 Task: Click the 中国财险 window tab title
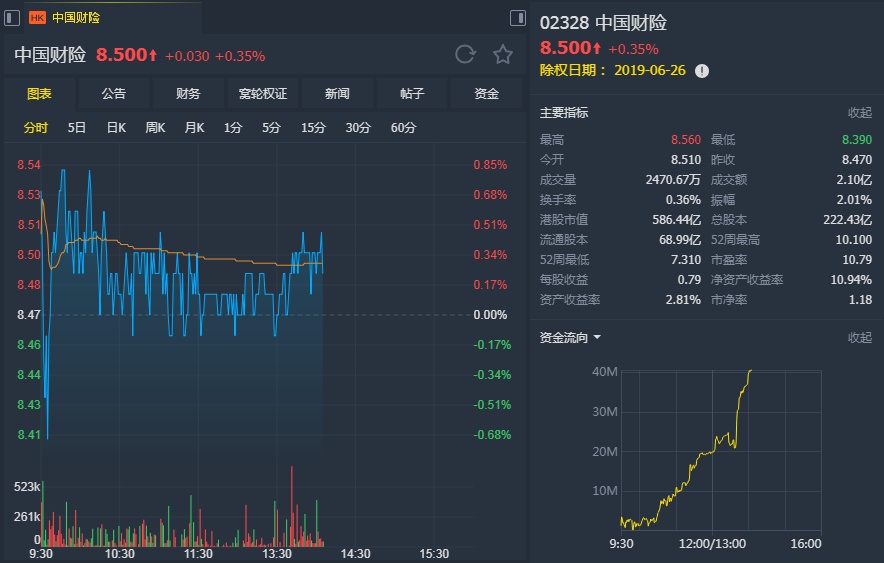tap(76, 18)
